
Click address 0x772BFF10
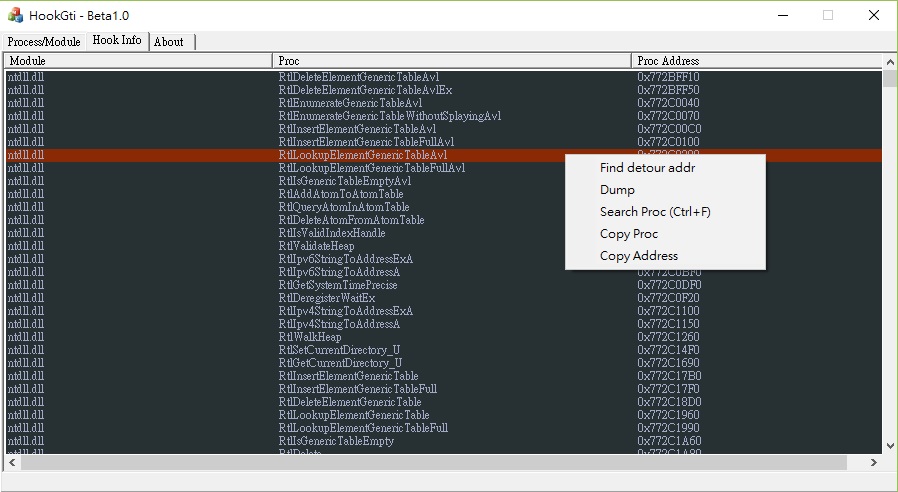pyautogui.click(x=668, y=77)
